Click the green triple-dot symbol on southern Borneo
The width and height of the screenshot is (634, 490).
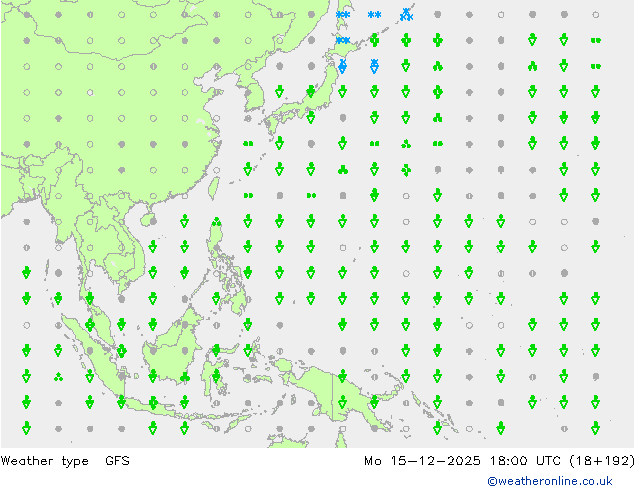(185, 377)
